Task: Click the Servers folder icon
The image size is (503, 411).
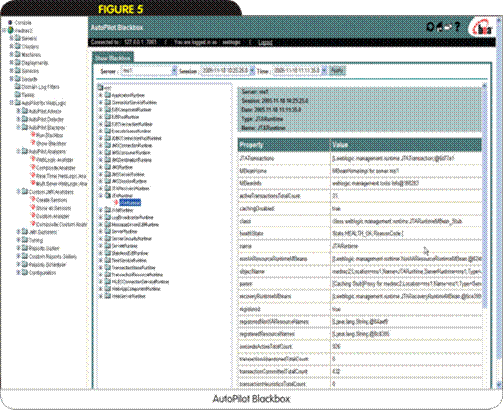Action: pos(17,38)
